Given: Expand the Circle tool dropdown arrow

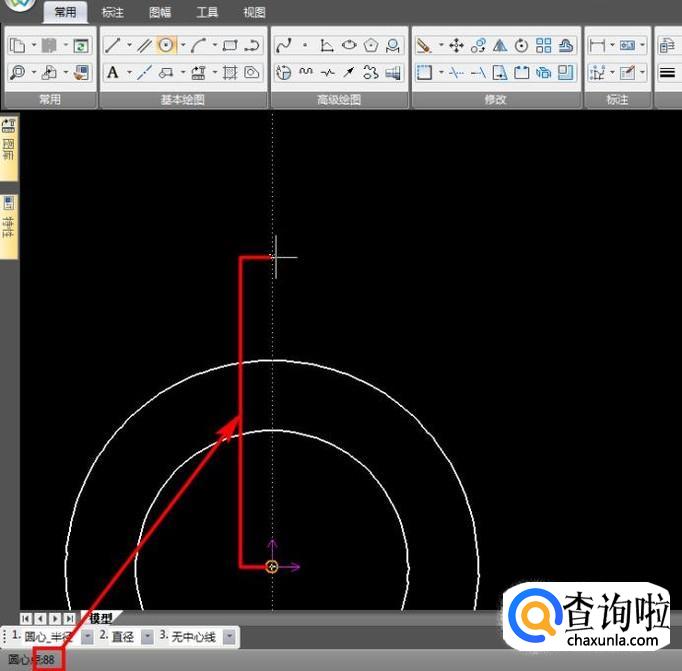Looking at the screenshot, I should (x=181, y=46).
